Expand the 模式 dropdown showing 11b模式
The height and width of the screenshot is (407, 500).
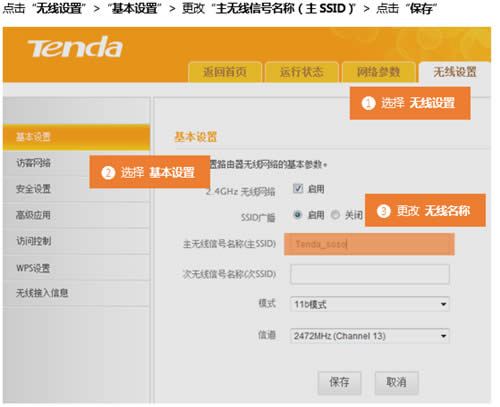click(x=370, y=304)
